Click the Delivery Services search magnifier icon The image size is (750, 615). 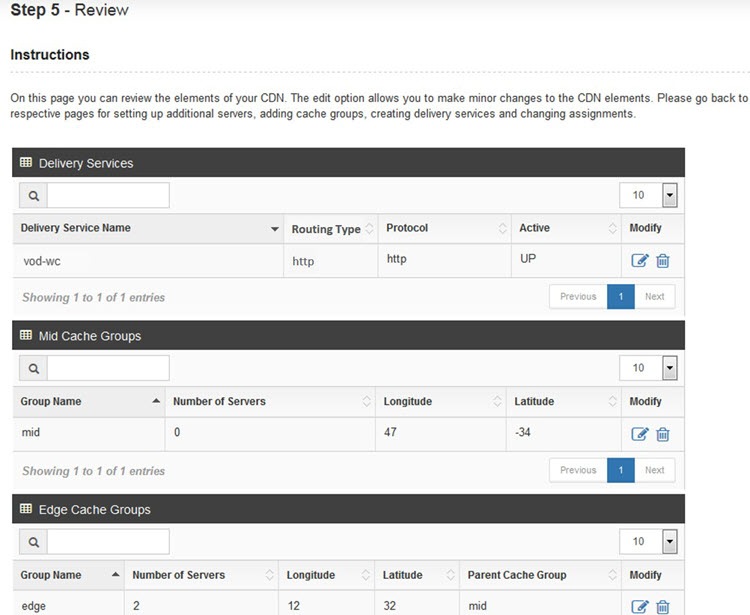tap(33, 196)
